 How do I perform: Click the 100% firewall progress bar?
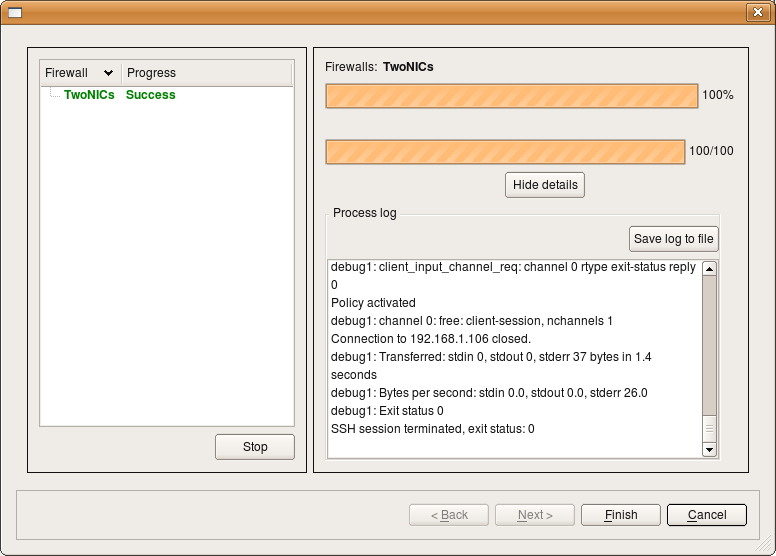(512, 96)
